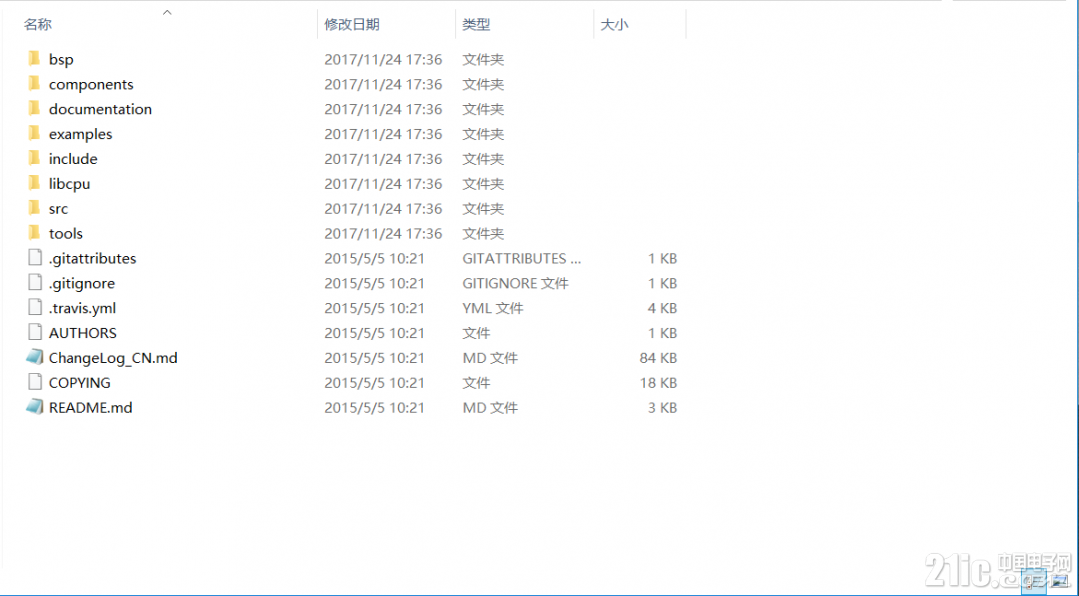1079x596 pixels.
Task: Click the 18 KB size of COPYING
Action: click(658, 383)
